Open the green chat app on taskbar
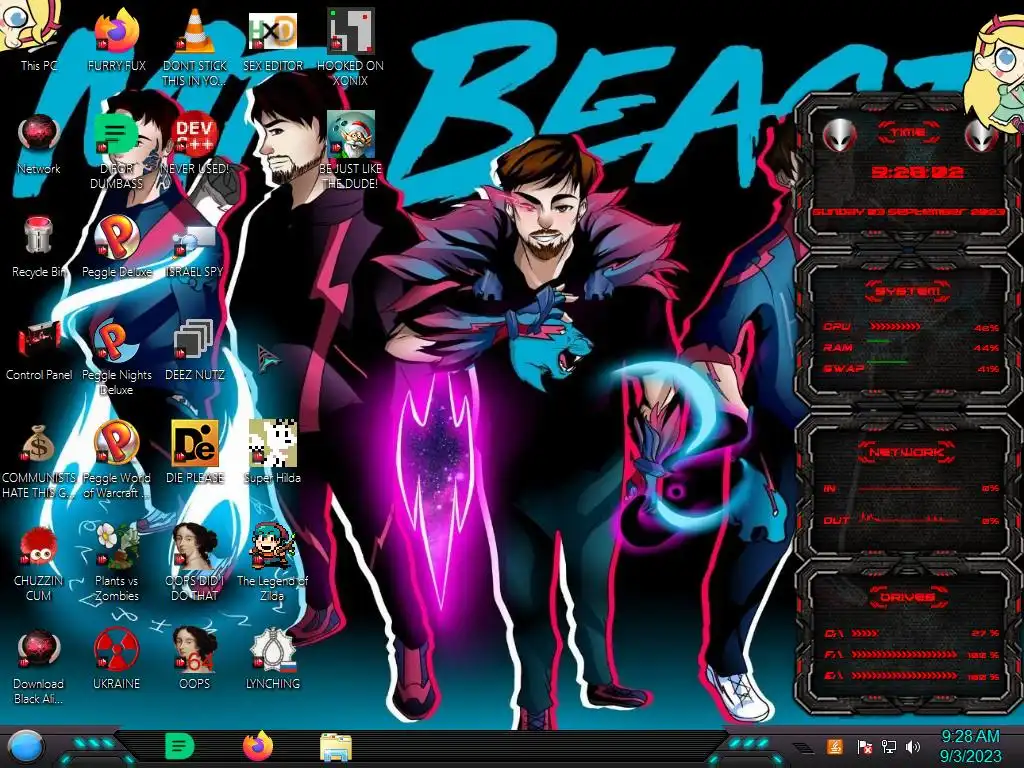The image size is (1024, 768). pos(179,746)
